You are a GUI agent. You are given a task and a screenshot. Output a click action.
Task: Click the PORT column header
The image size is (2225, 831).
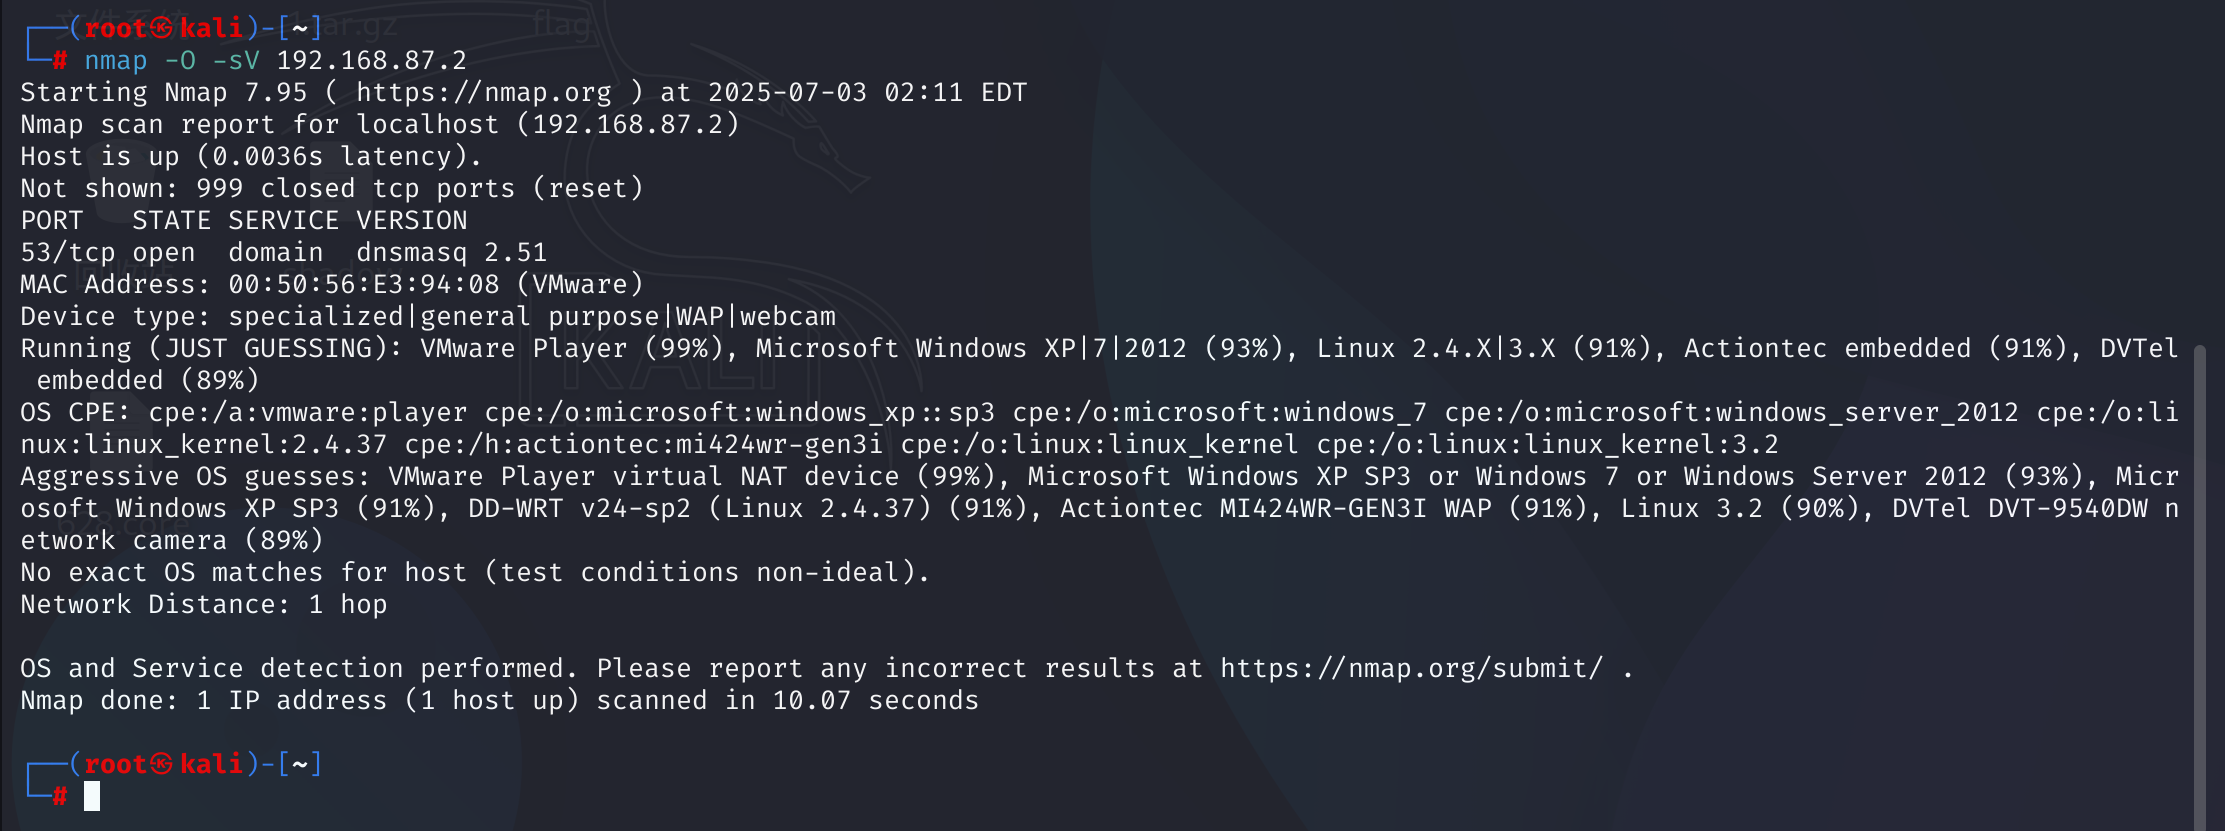coord(52,220)
